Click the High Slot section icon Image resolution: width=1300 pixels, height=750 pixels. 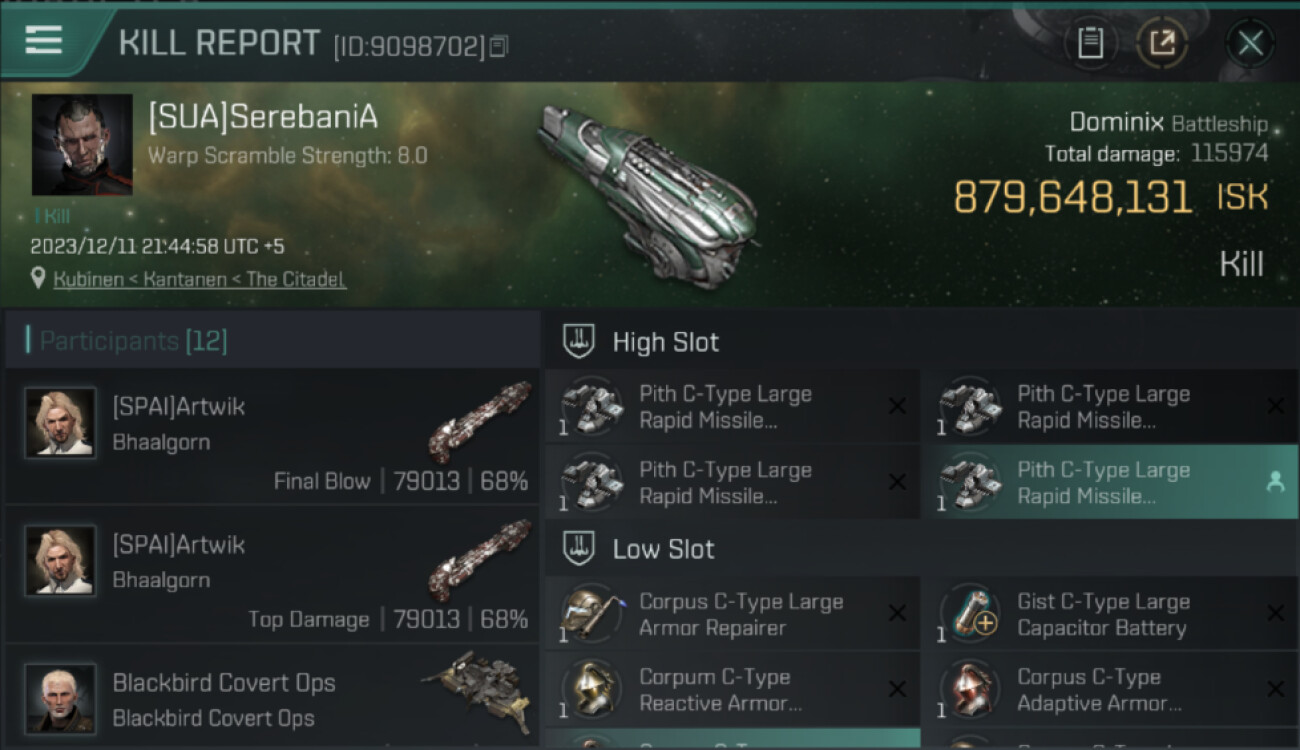578,341
